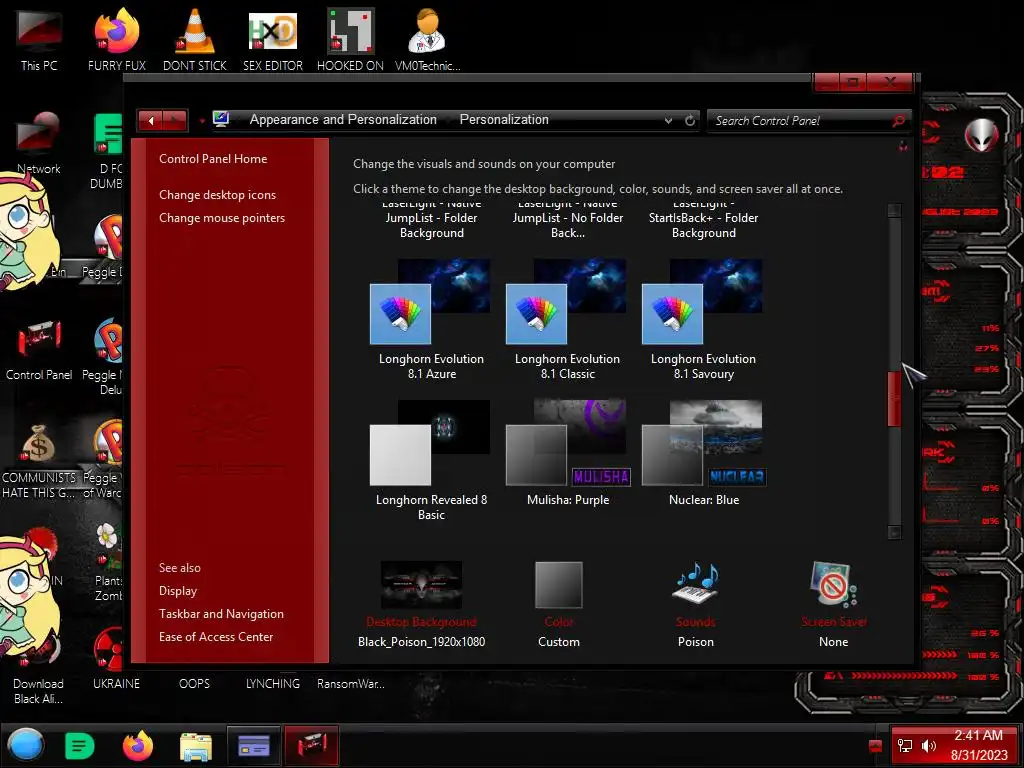Click Appearance and Personalization breadcrumb

(343, 120)
